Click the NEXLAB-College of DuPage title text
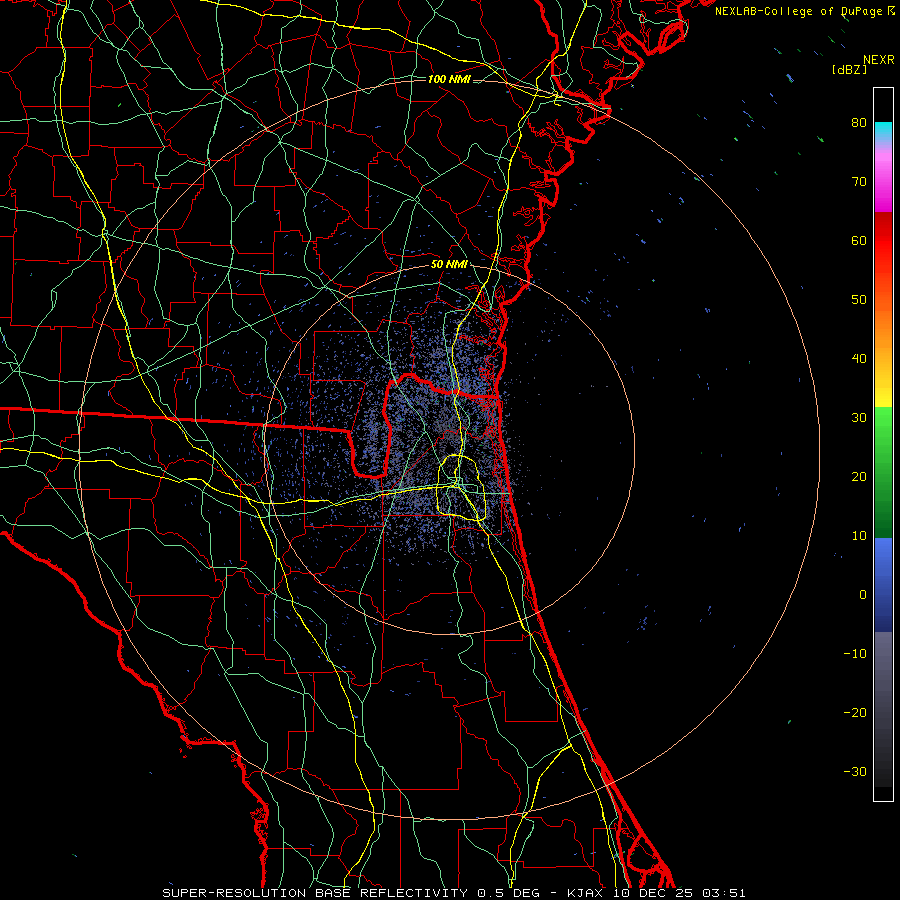The width and height of the screenshot is (900, 900). [800, 11]
